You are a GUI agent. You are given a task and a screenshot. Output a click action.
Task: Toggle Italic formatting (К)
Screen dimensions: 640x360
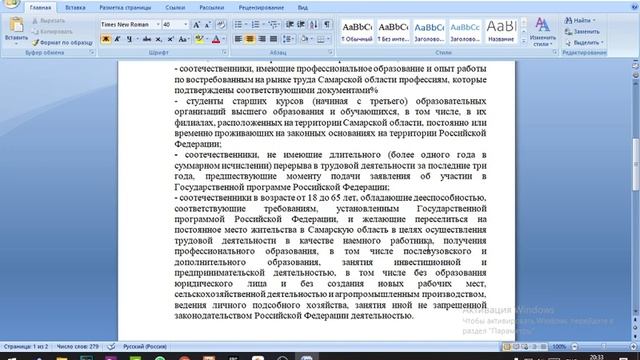coord(118,39)
